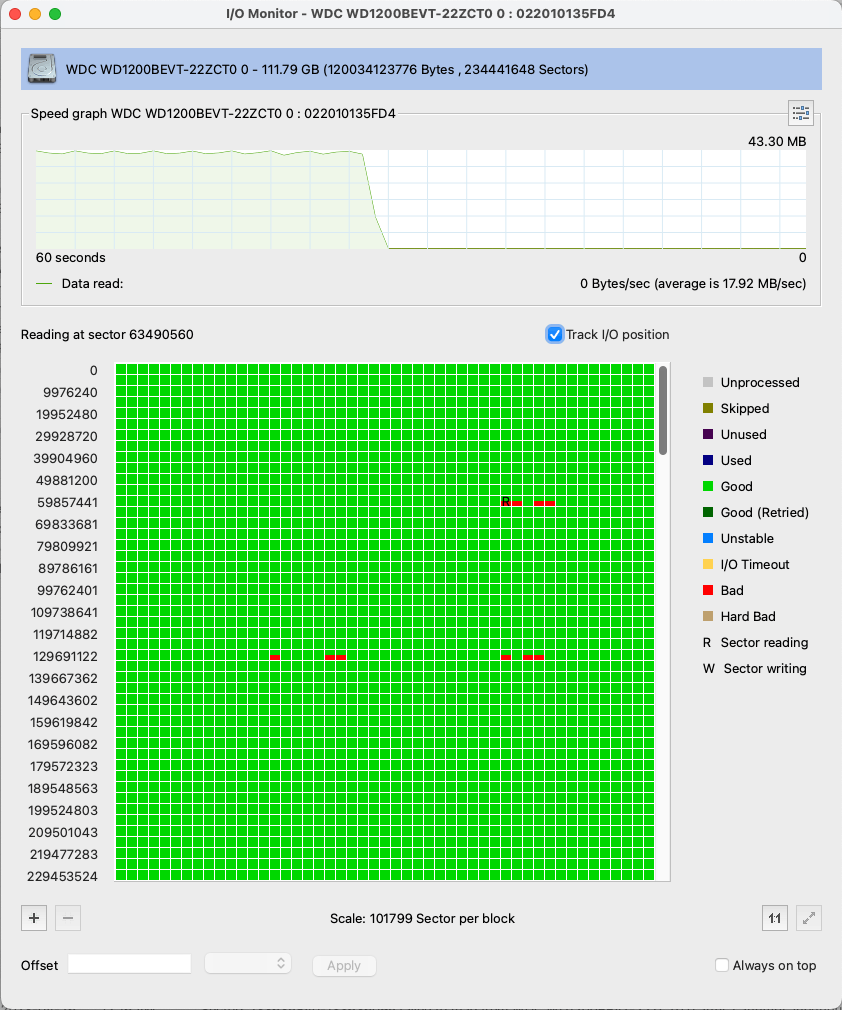842x1010 pixels.
Task: Click the Hard Bad tan legend swatch
Action: (x=708, y=616)
